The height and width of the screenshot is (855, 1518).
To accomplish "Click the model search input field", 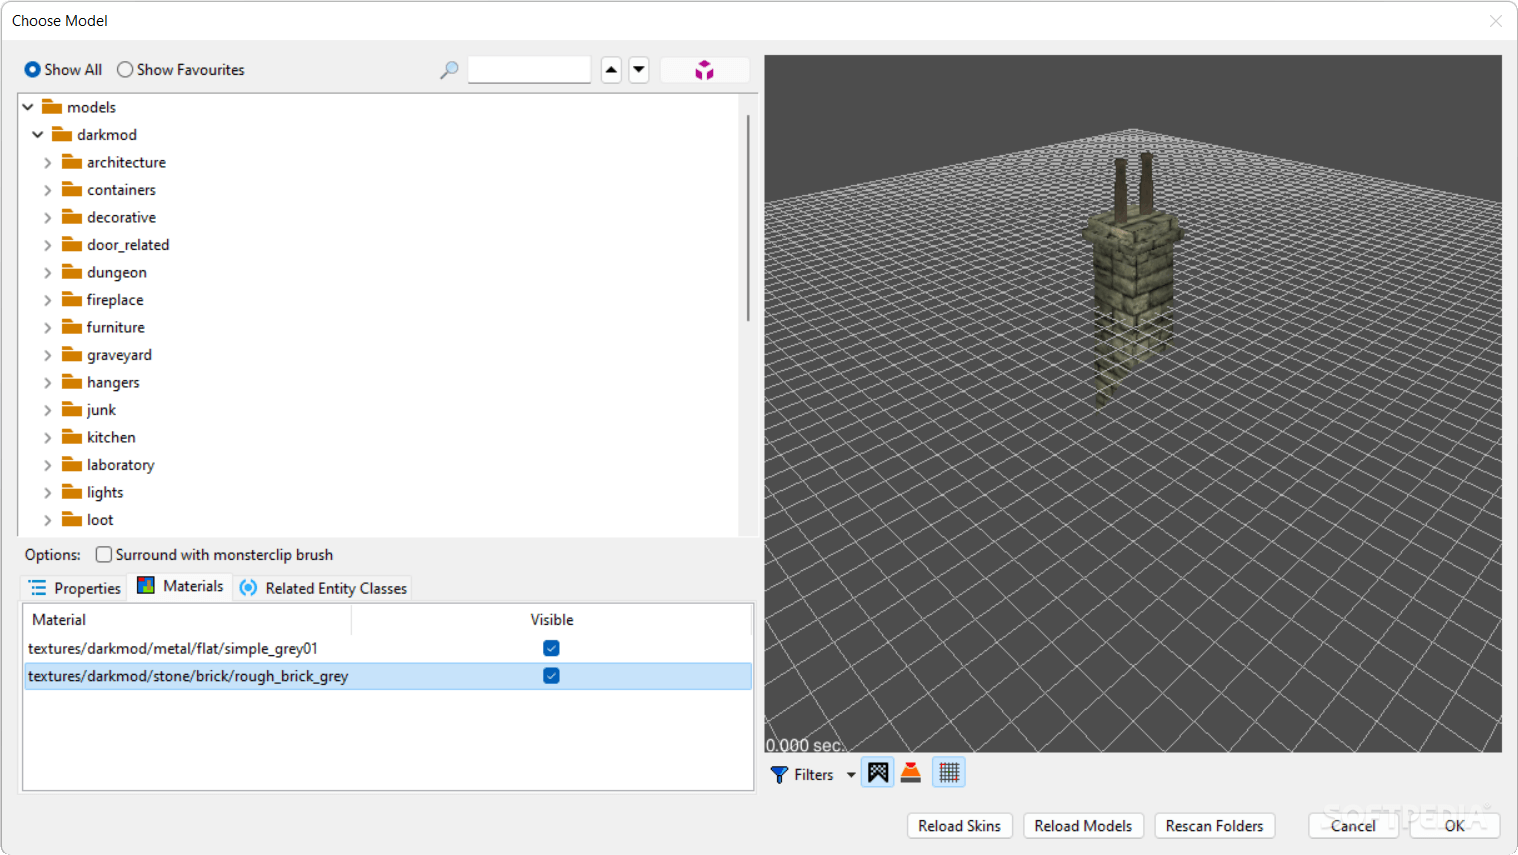I will [x=529, y=70].
